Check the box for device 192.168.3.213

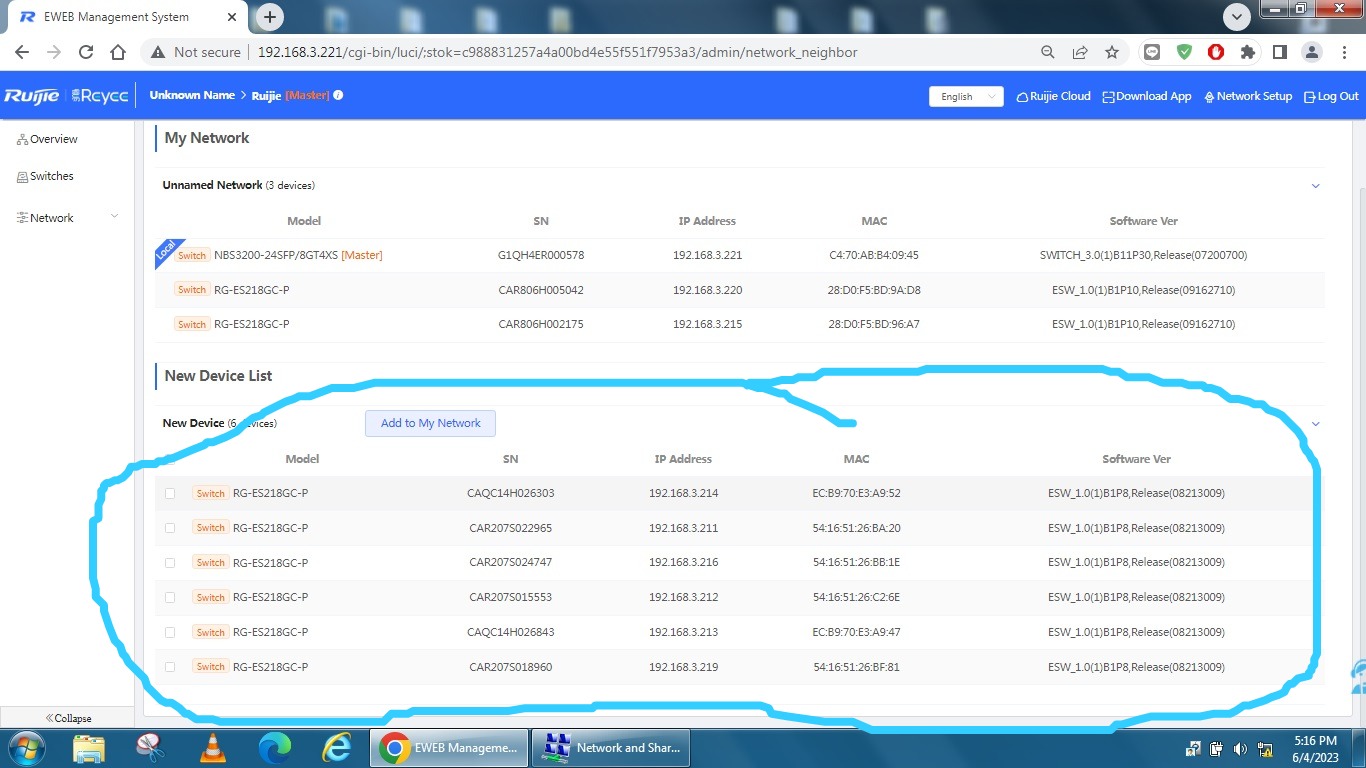coord(170,632)
